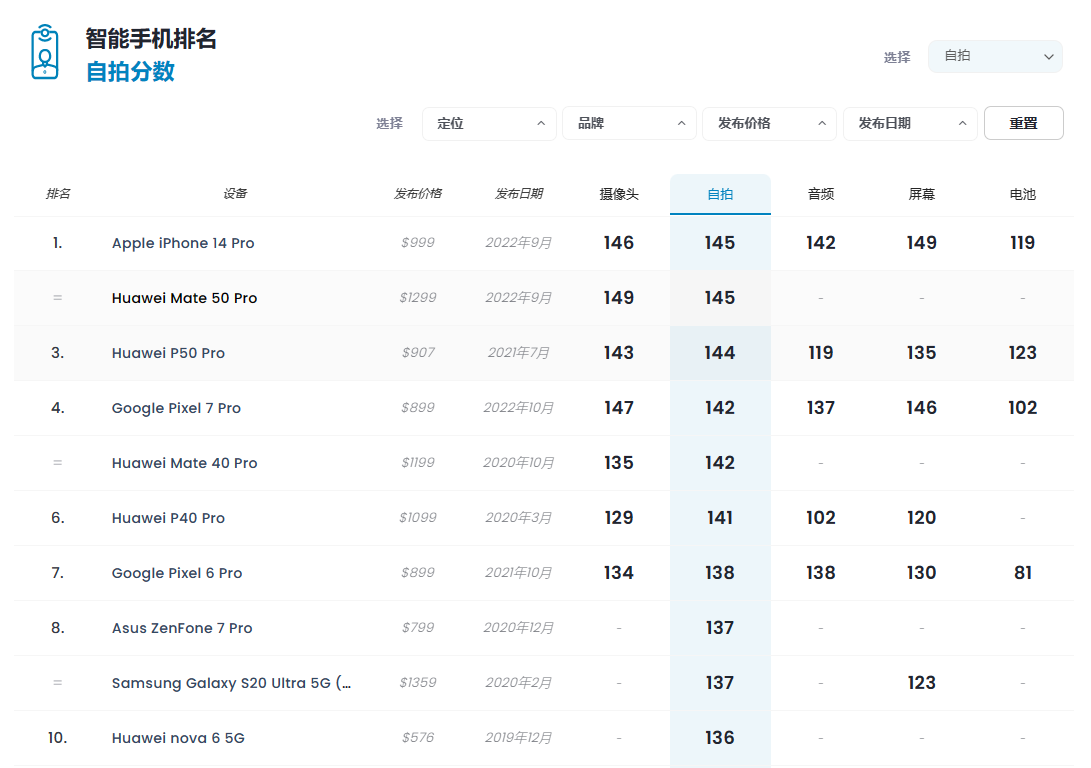Switch to the 电池 column tab
1091x768 pixels.
1023,194
